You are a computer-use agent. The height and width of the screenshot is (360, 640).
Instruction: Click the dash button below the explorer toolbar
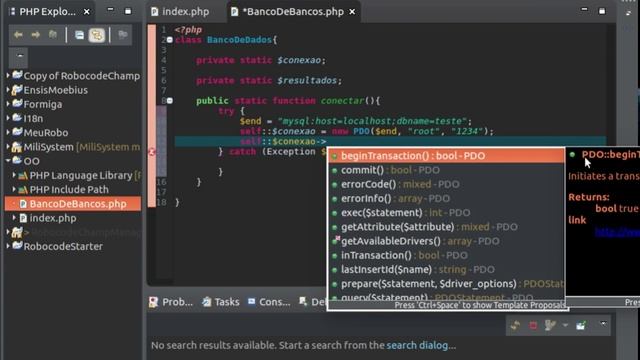tap(20, 56)
